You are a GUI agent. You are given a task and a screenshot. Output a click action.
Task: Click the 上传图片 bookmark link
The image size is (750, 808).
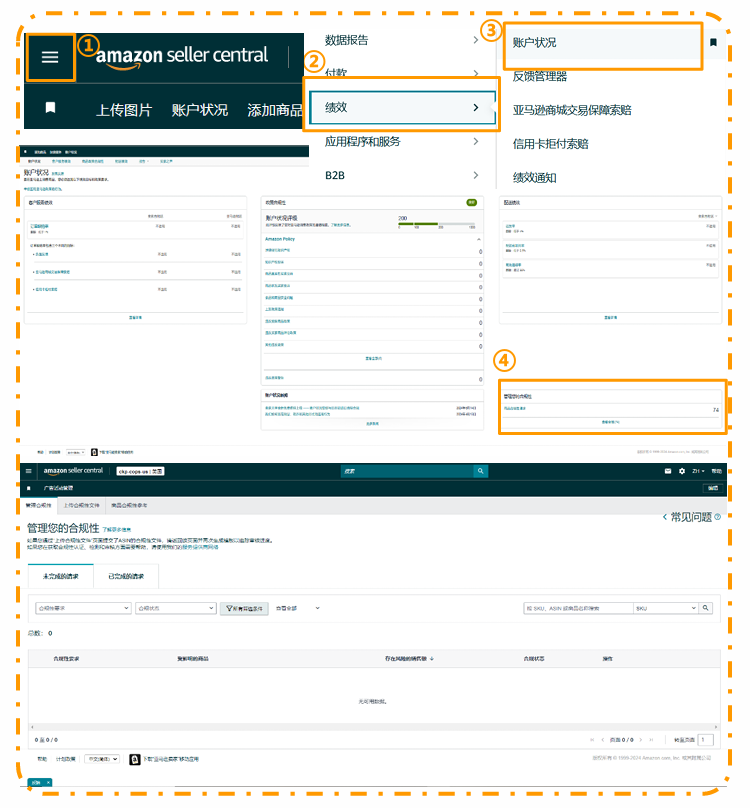click(124, 110)
